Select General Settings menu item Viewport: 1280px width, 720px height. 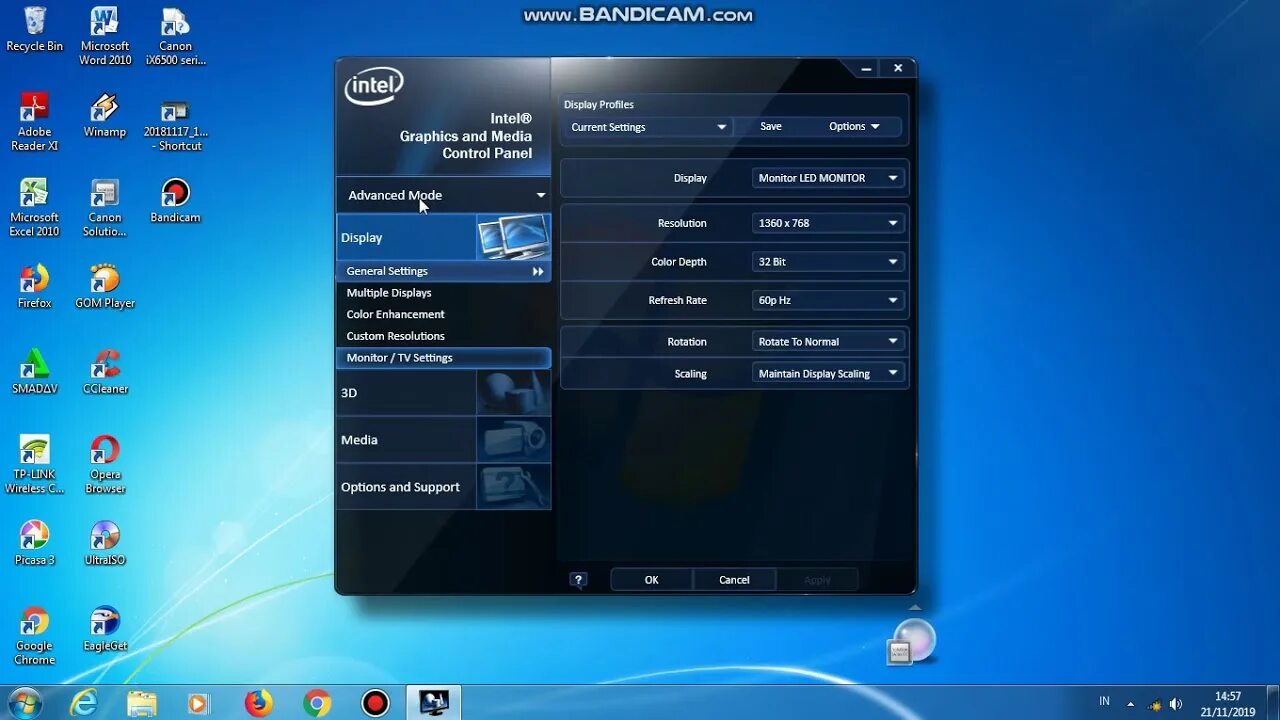point(444,271)
